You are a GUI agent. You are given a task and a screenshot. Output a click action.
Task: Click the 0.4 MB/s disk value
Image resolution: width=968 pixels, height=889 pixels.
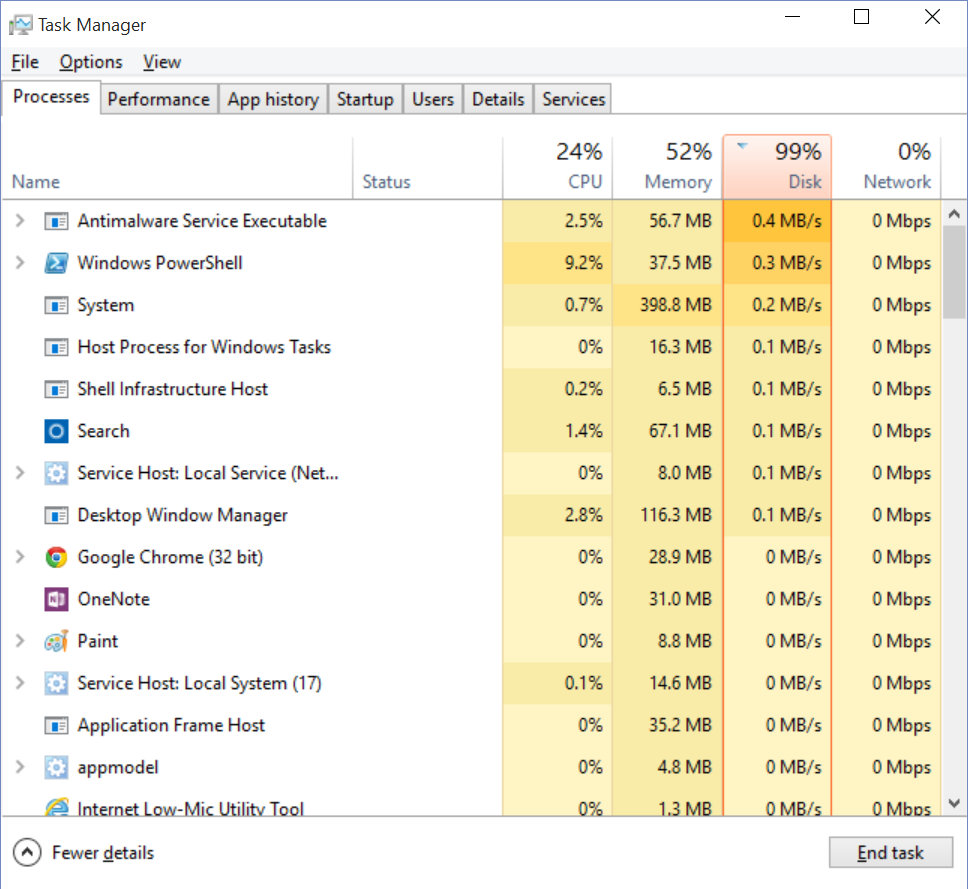click(786, 221)
